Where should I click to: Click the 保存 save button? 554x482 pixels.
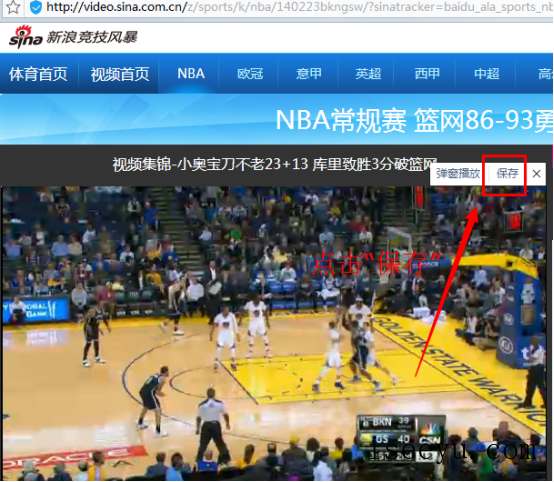click(x=507, y=174)
